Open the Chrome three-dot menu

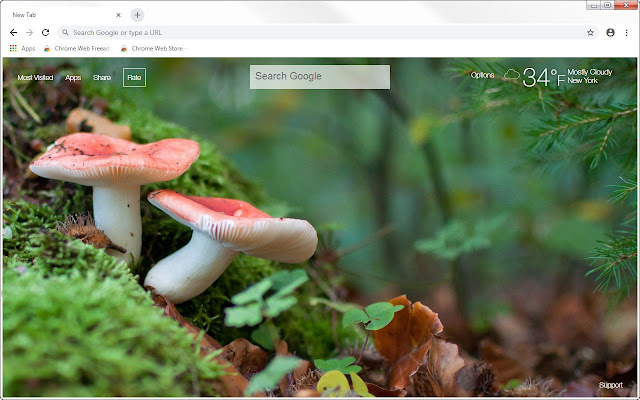tap(627, 33)
